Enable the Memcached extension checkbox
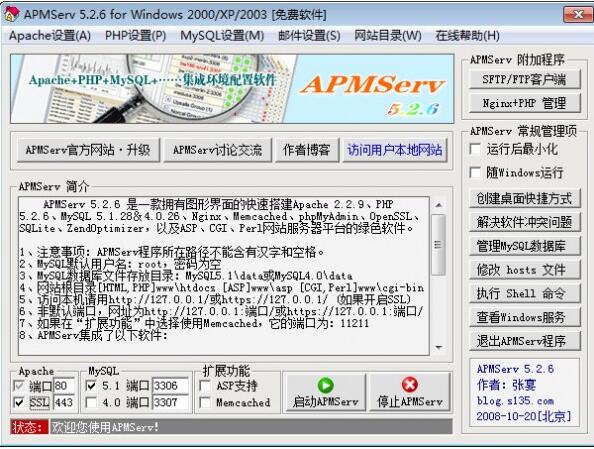The width and height of the screenshot is (594, 449). click(205, 402)
